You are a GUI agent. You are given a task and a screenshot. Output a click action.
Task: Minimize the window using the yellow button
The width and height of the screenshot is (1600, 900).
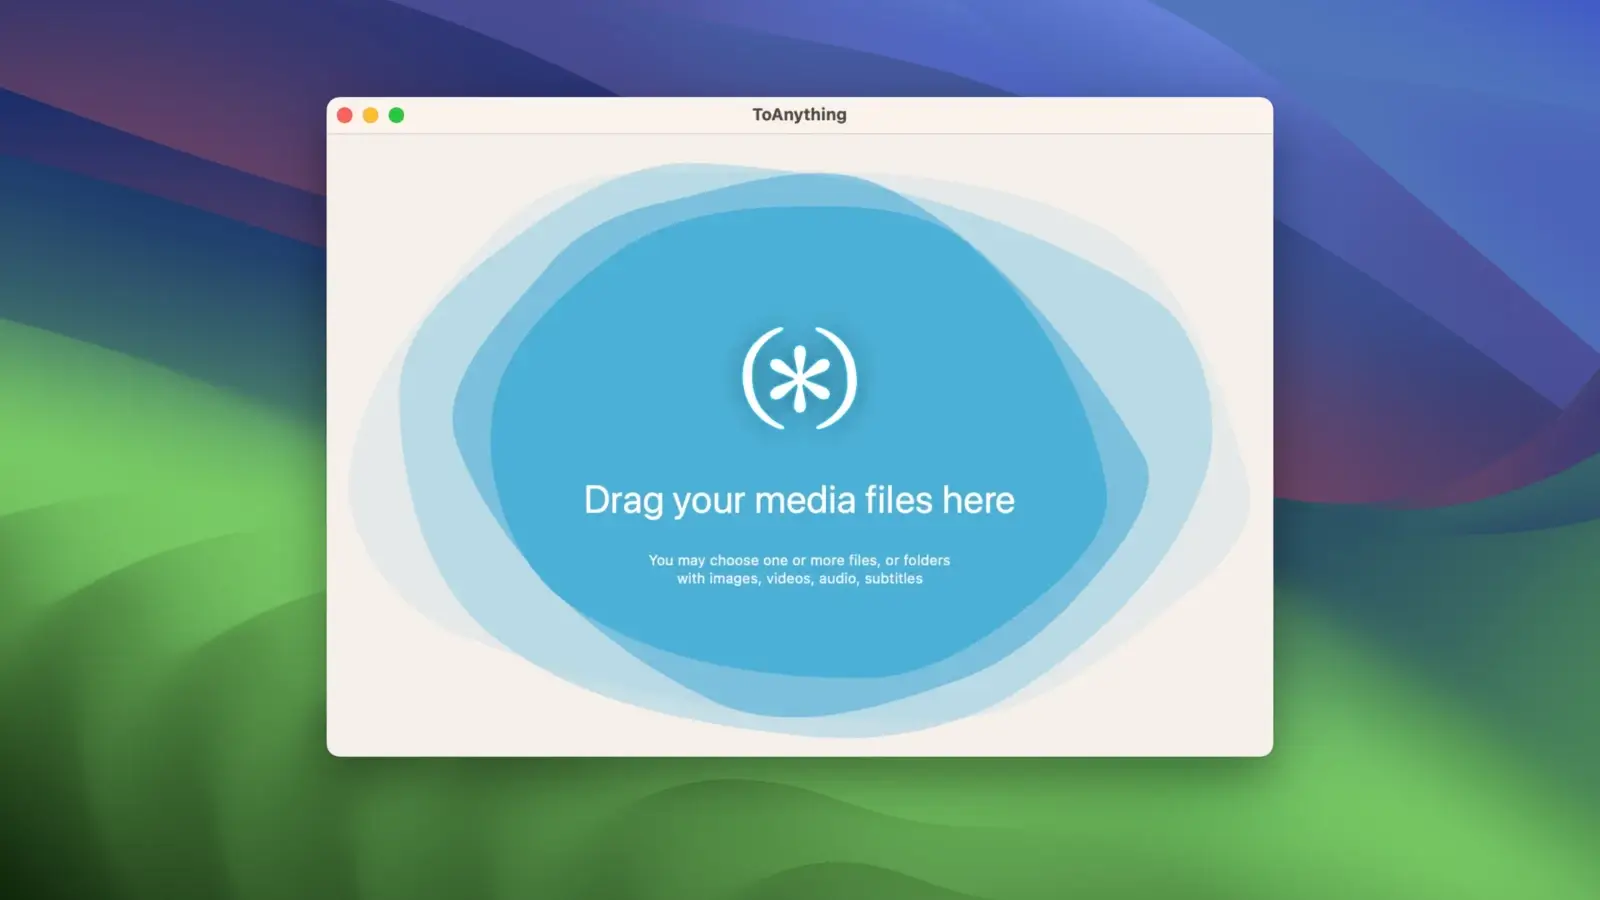pos(370,115)
